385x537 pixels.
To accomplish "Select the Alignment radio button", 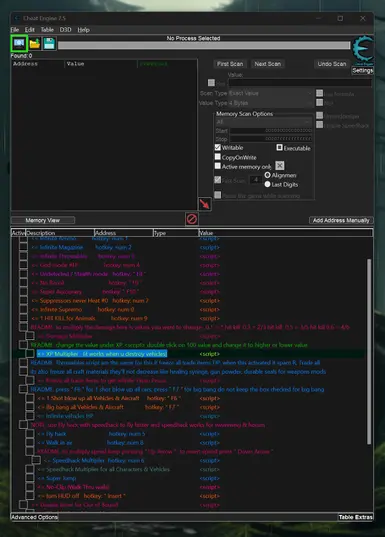I will (268, 175).
